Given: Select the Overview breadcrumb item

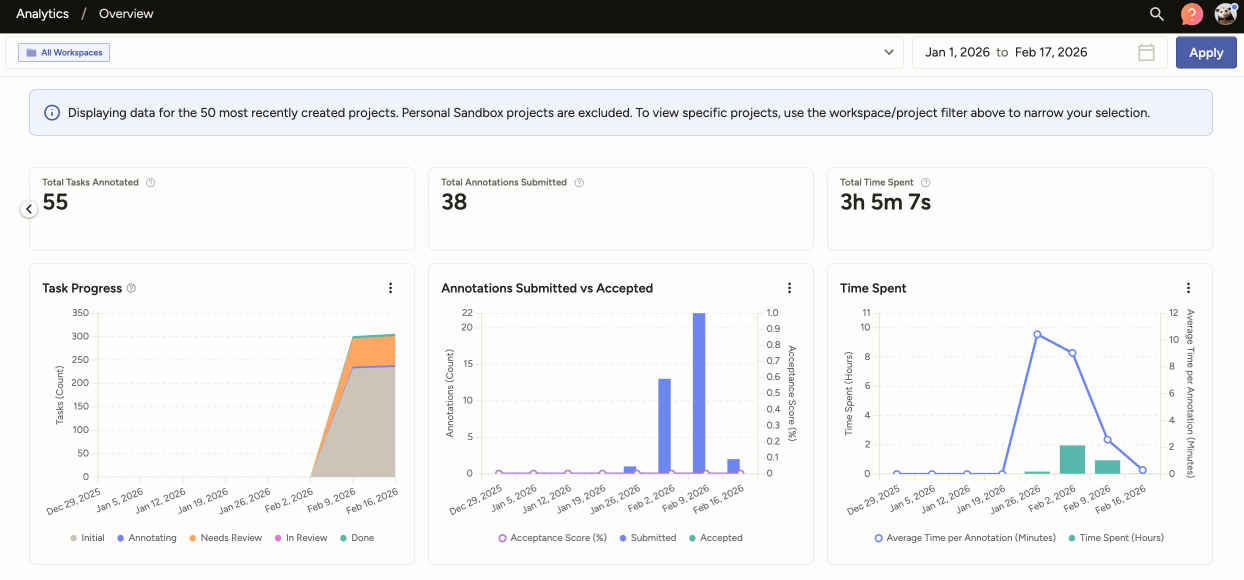Looking at the screenshot, I should pos(125,14).
